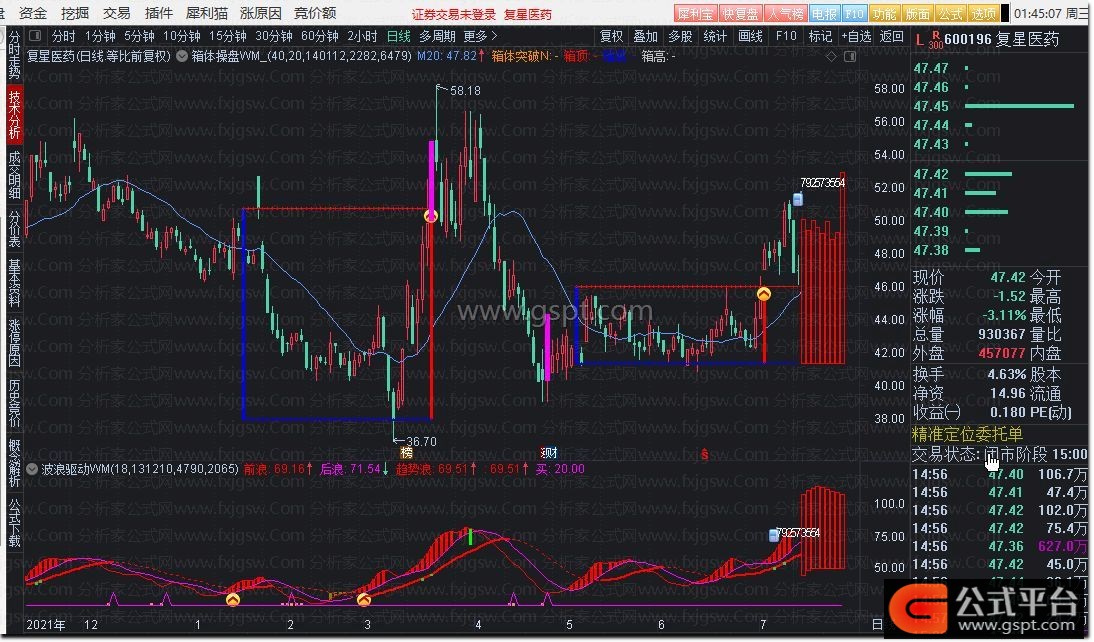Open the 分价表 sidebar tab
1094x642 pixels.
tap(15, 229)
